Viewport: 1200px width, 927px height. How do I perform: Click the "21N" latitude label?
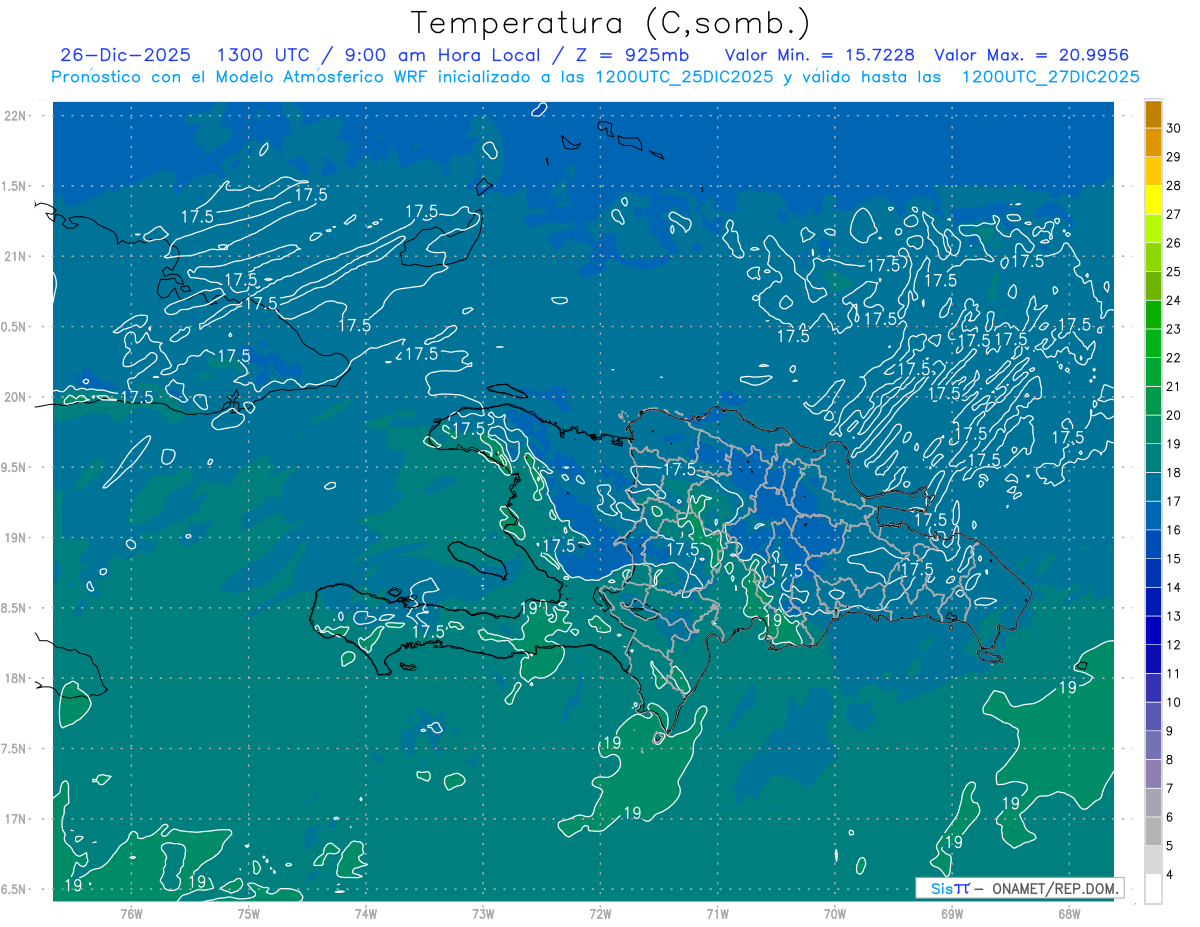(15, 256)
